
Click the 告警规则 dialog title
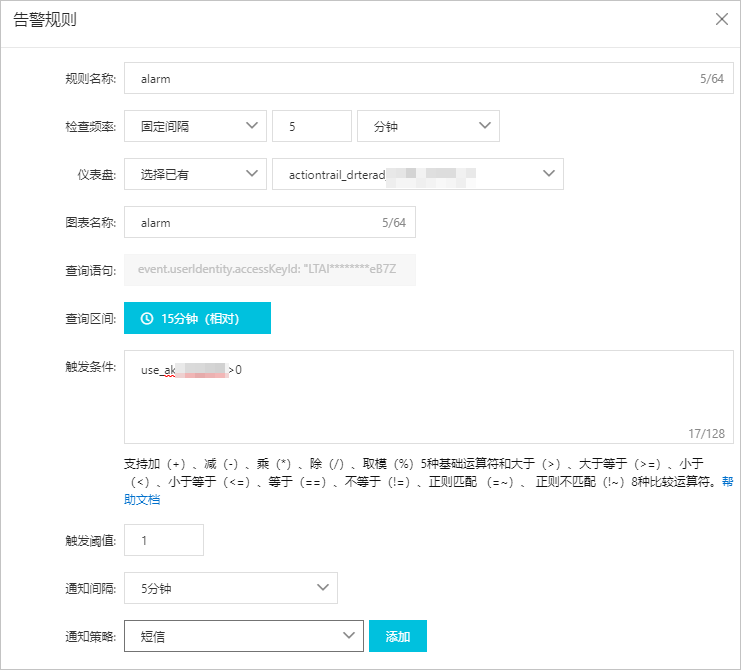pyautogui.click(x=45, y=20)
